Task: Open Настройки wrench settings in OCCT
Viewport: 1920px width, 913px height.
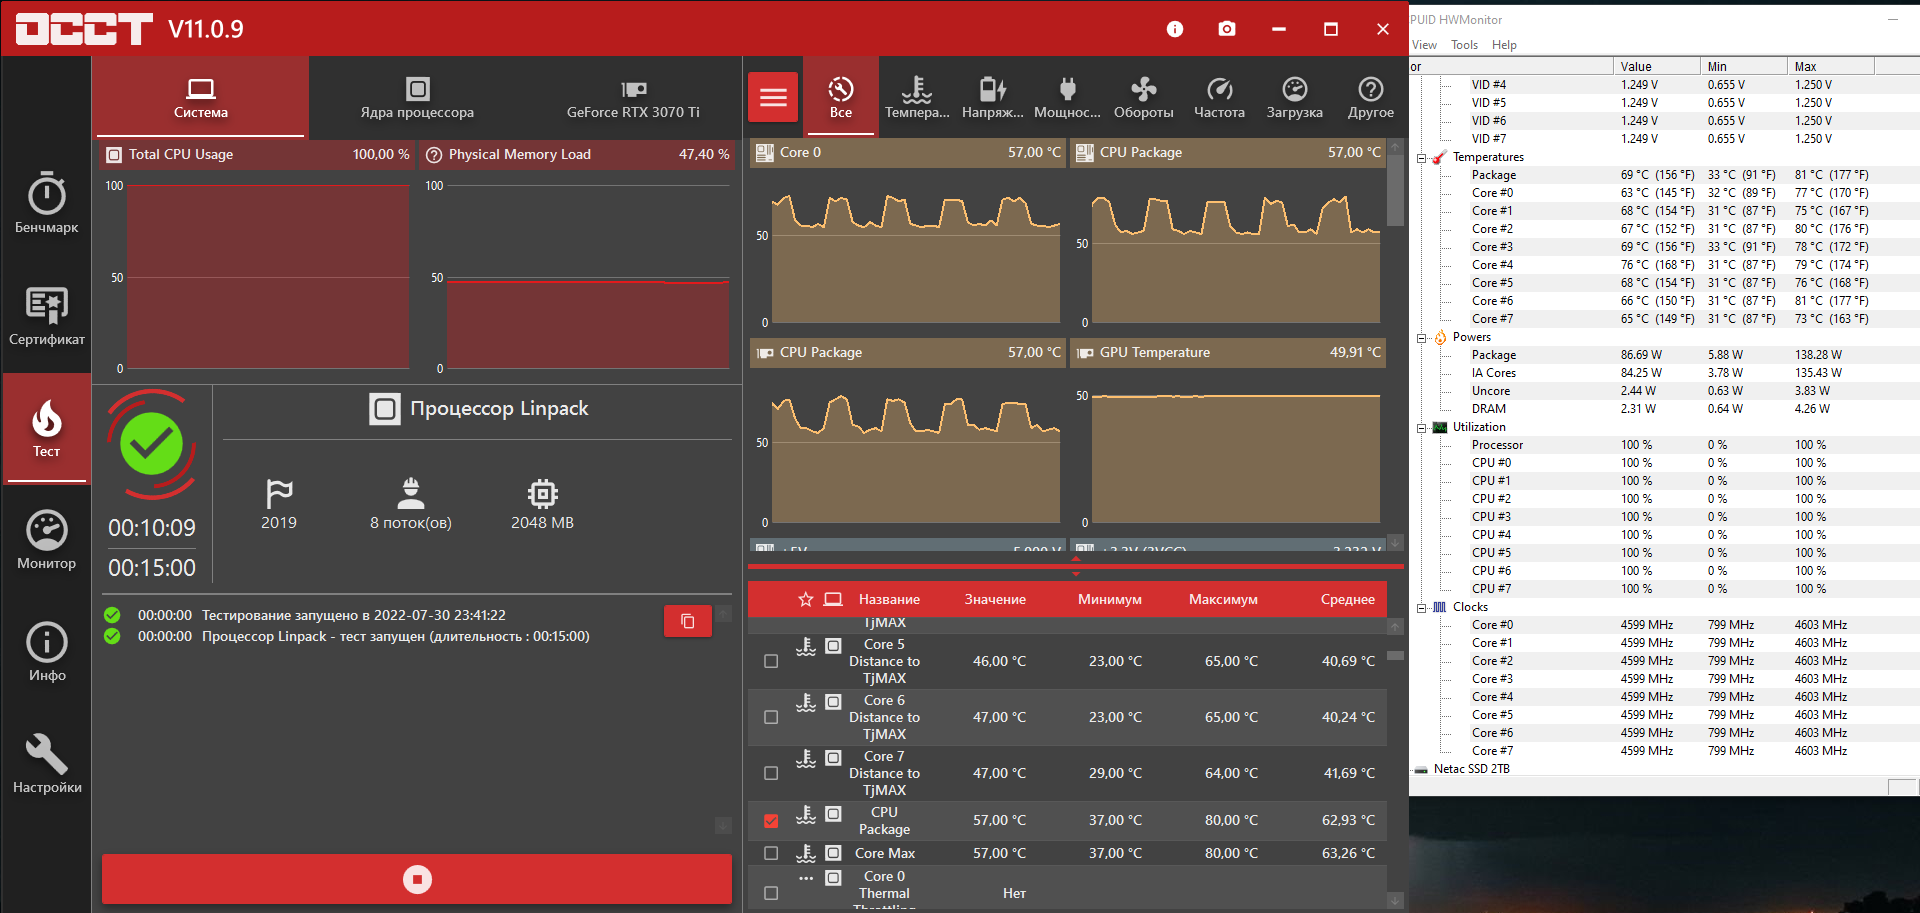Action: tap(46, 764)
